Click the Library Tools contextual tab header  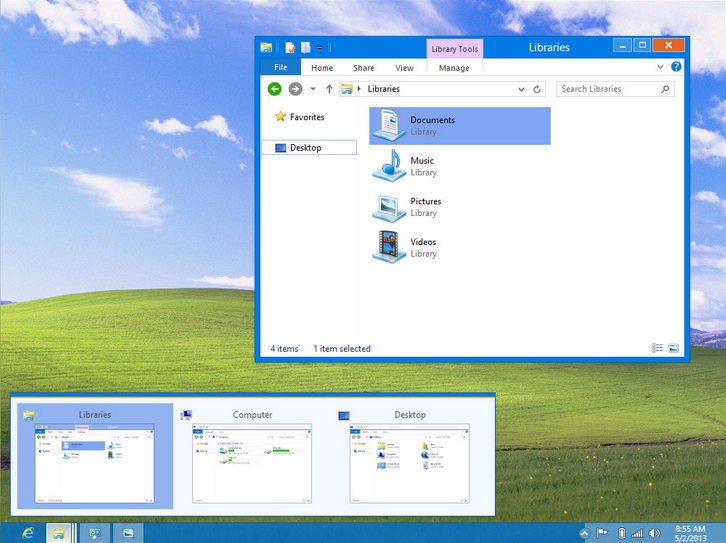pos(455,49)
